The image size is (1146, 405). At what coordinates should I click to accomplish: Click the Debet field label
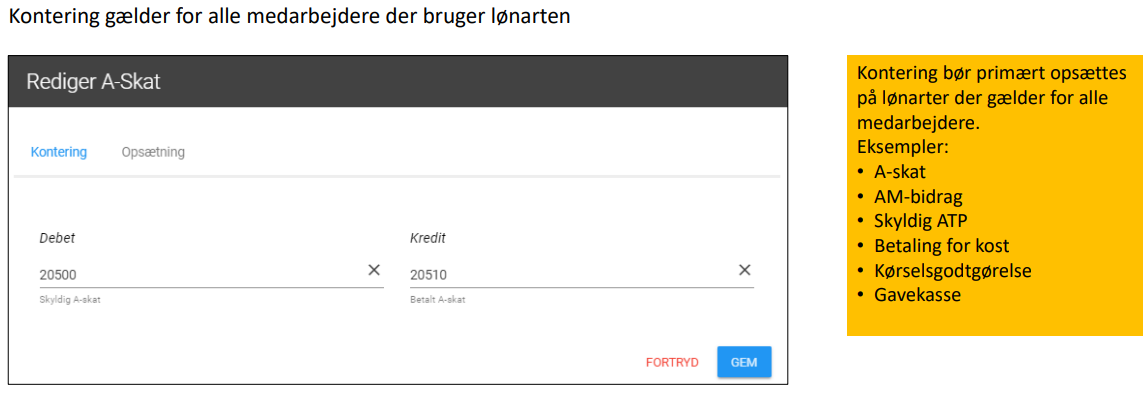point(57,238)
